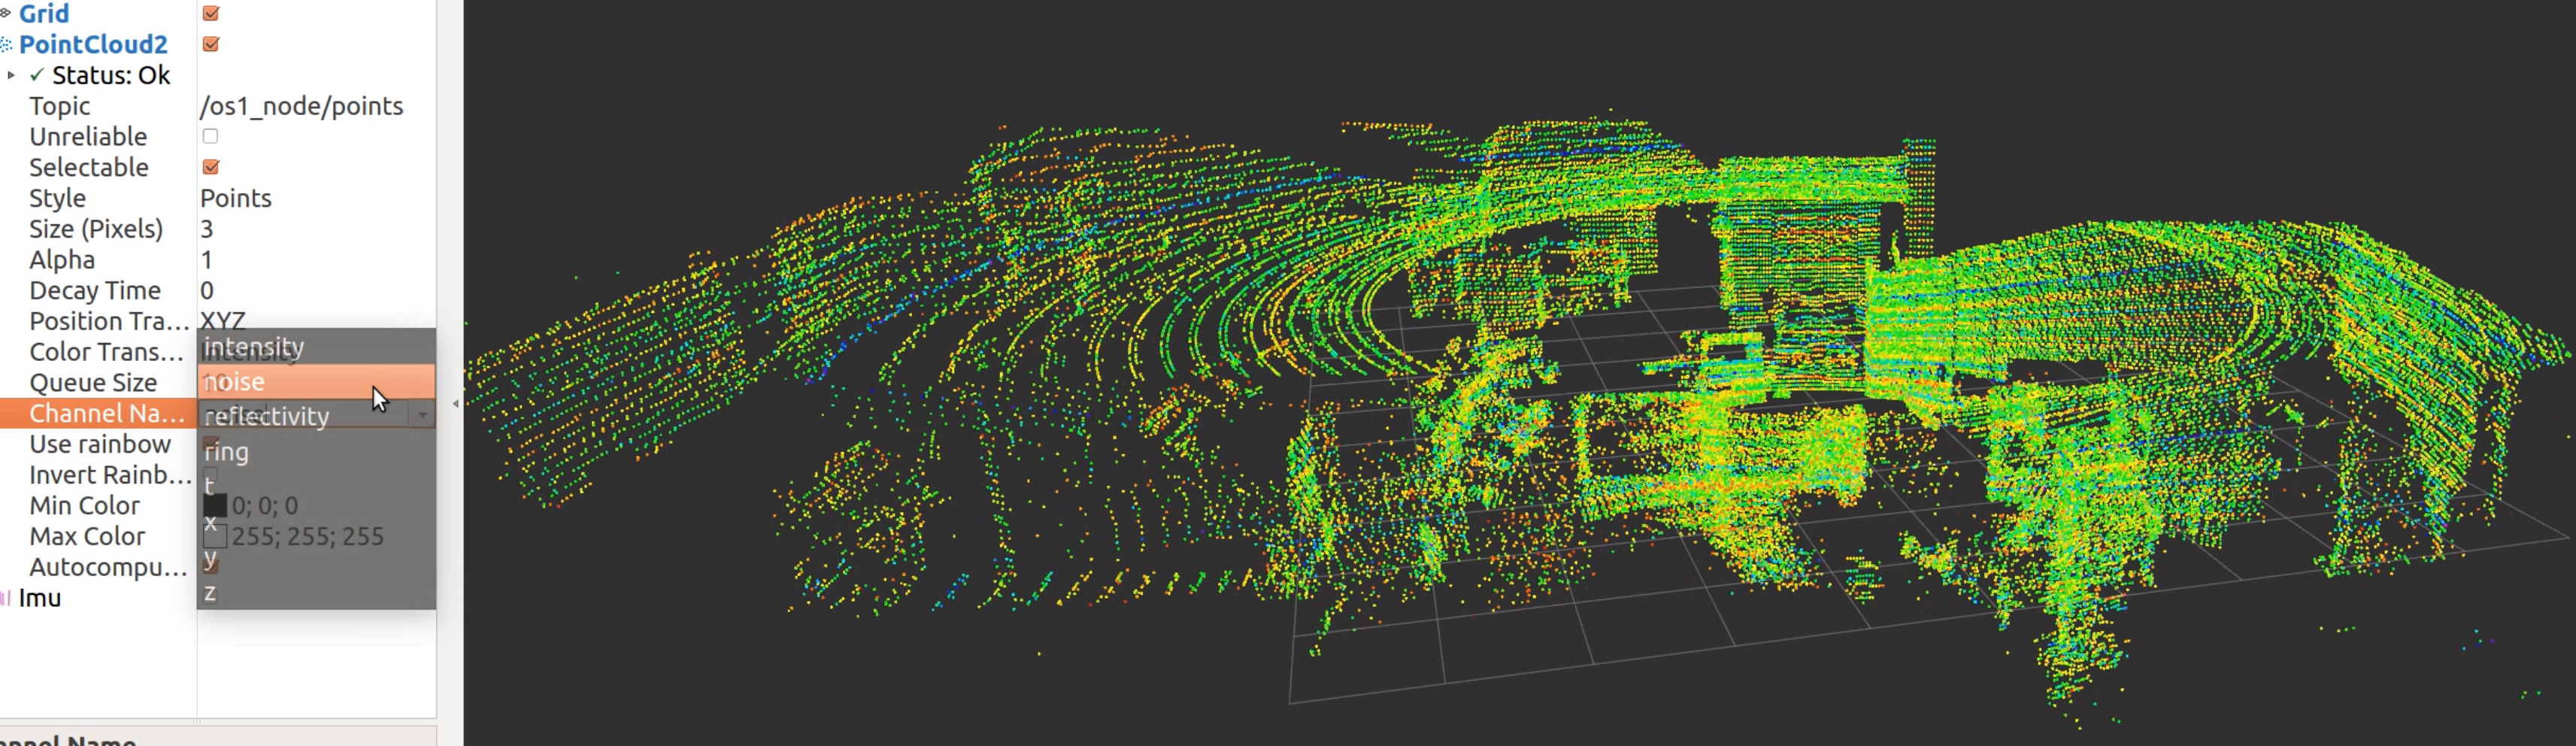Toggle the PointCloud2 visibility checkbox
Image resolution: width=2576 pixels, height=746 pixels.
tap(209, 44)
